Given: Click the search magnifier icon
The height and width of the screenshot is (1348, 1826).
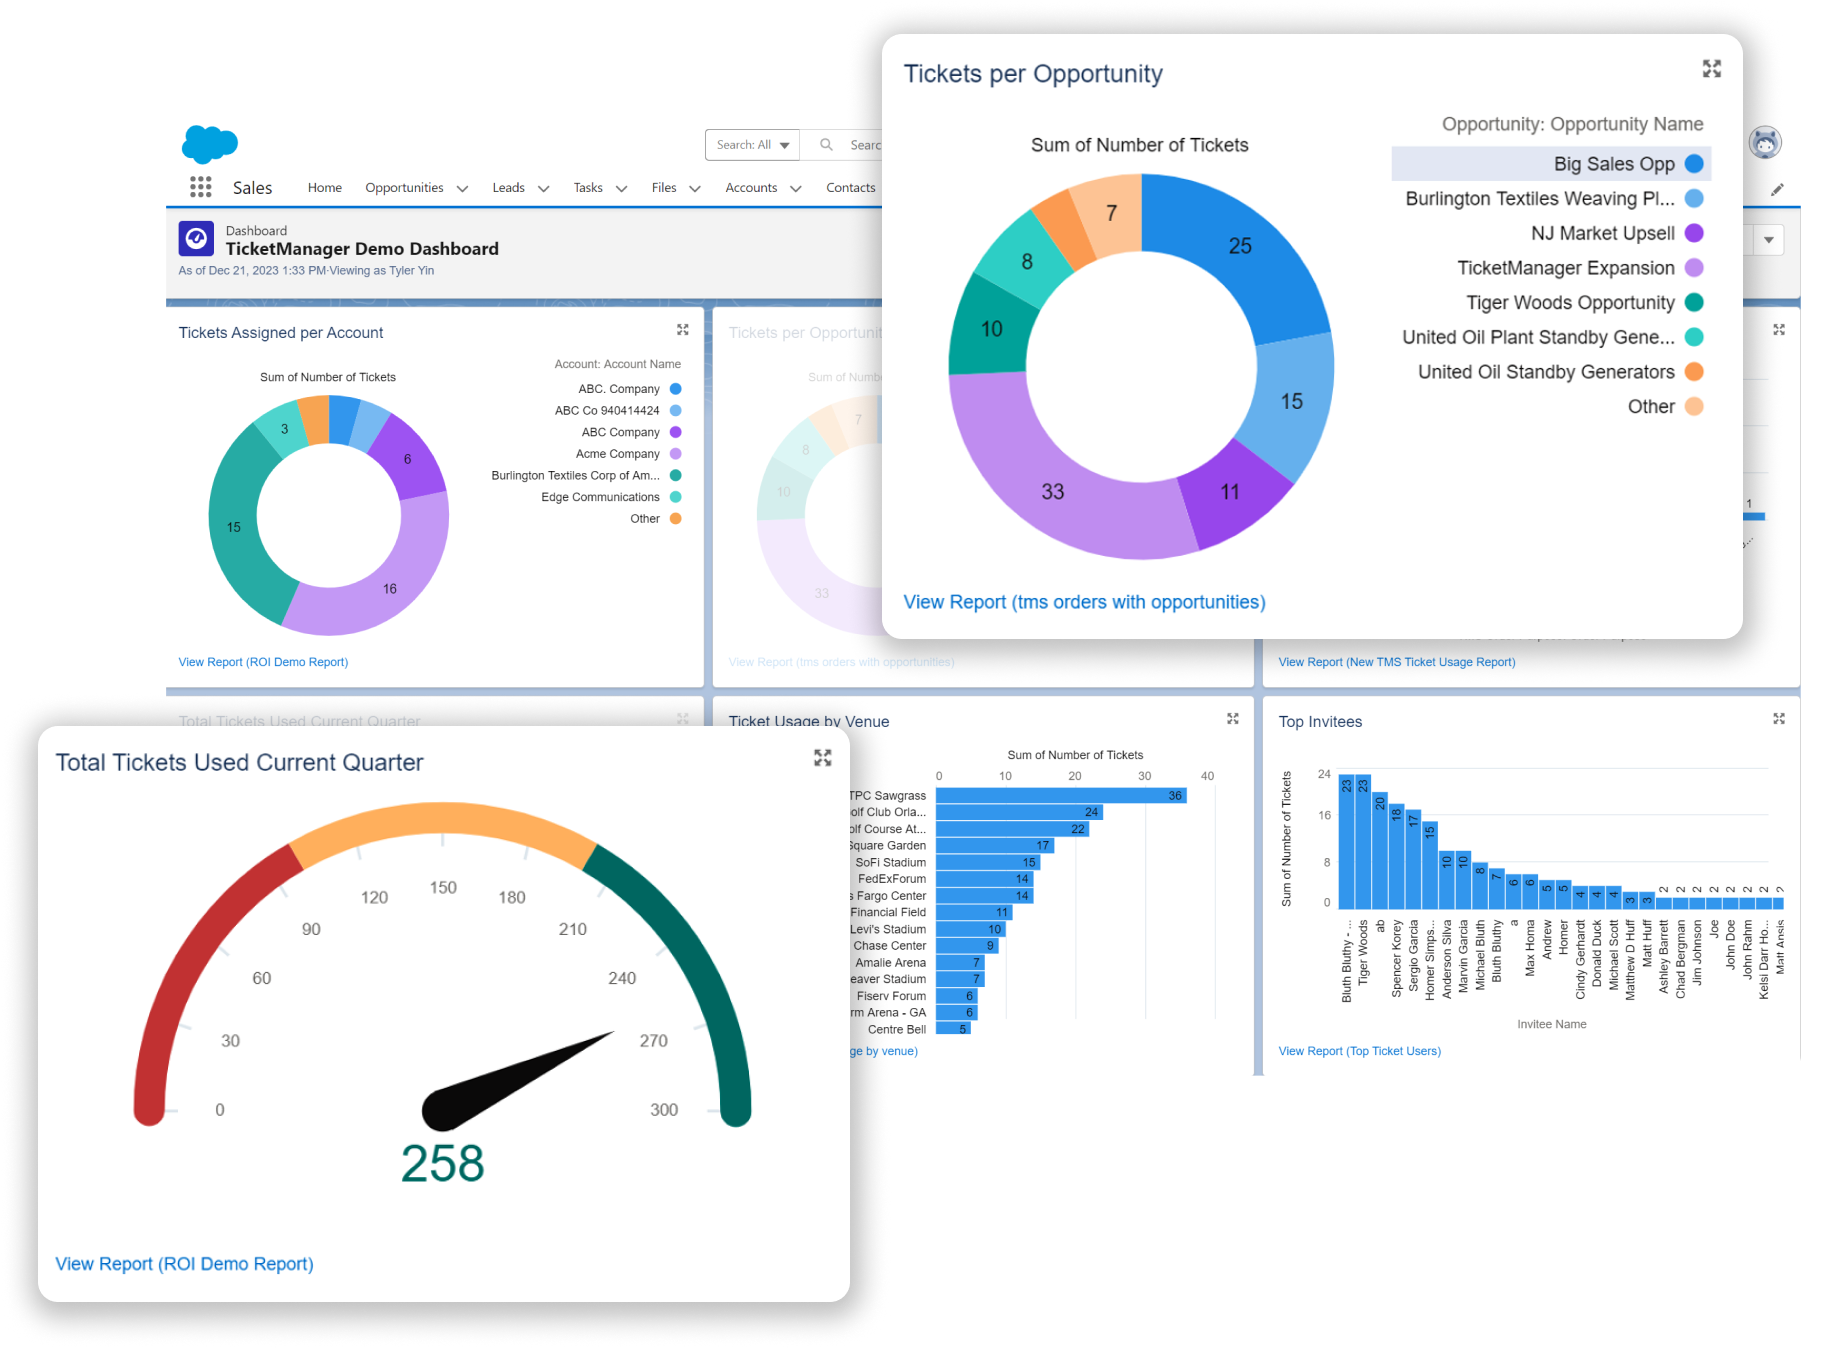Looking at the screenshot, I should 825,144.
